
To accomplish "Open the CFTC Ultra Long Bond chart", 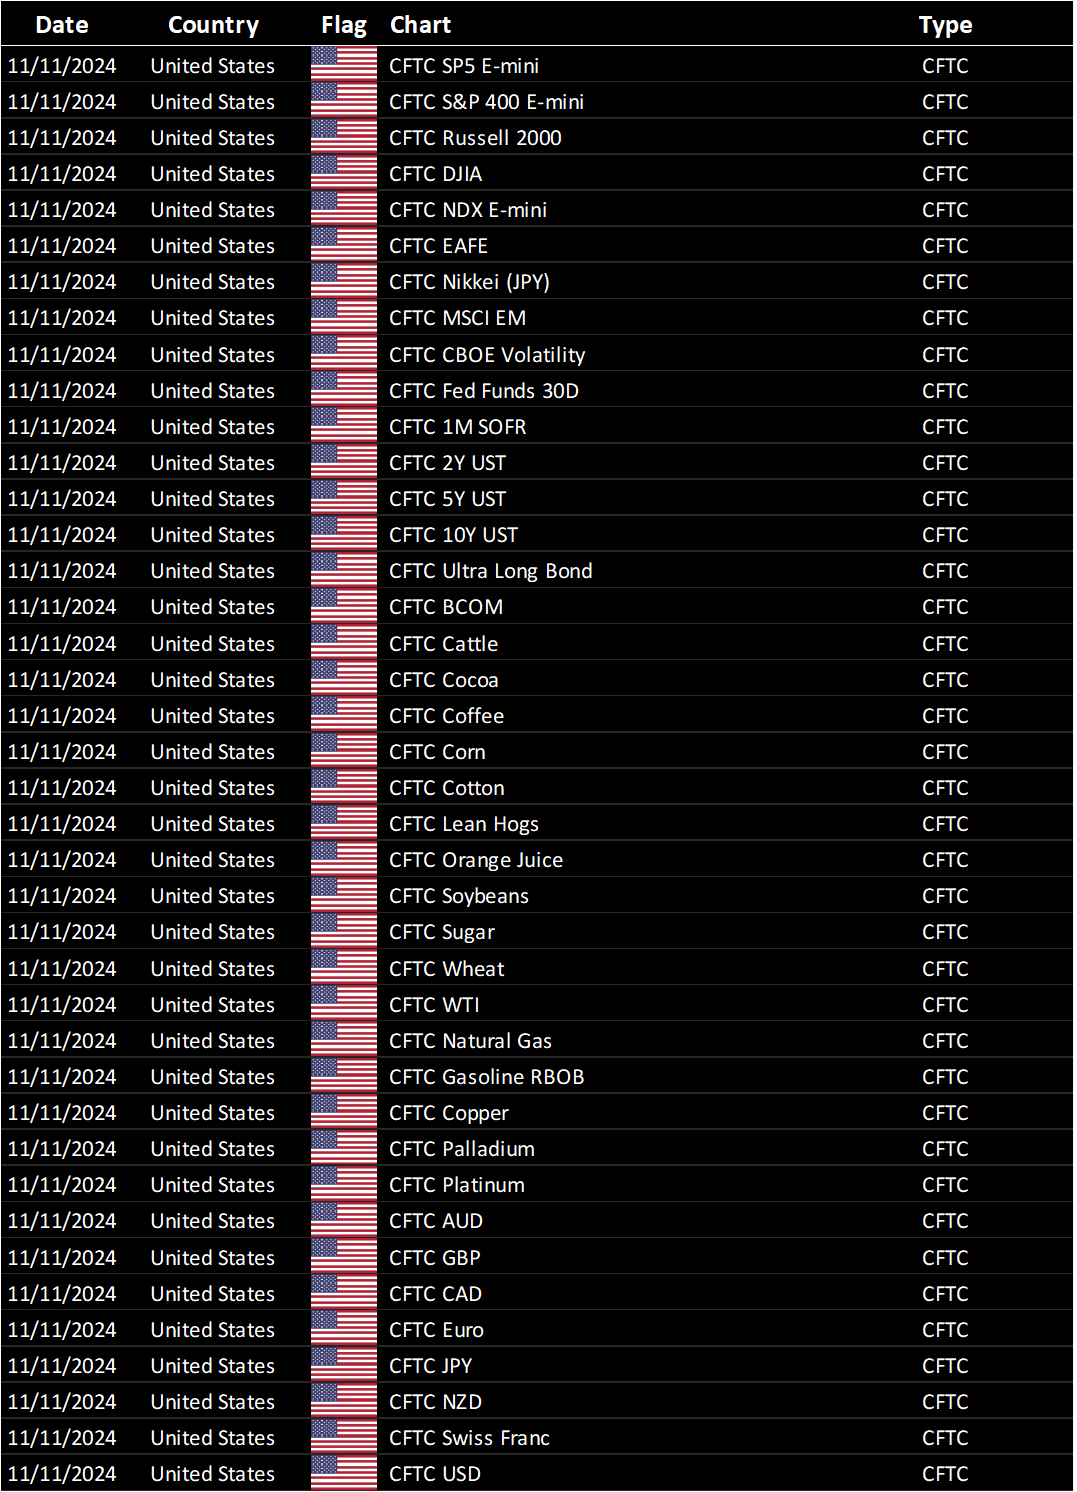I will [x=491, y=570].
